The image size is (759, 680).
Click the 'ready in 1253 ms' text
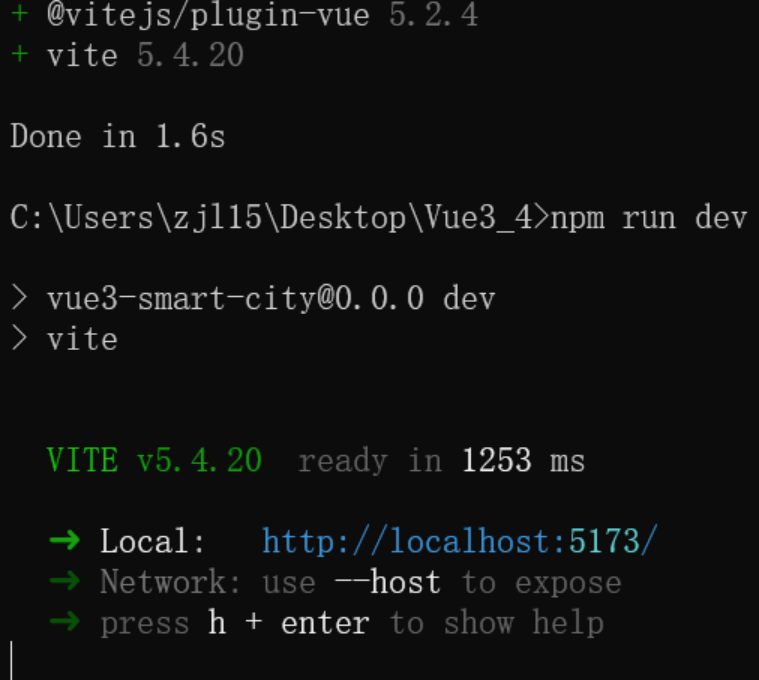tap(441, 460)
